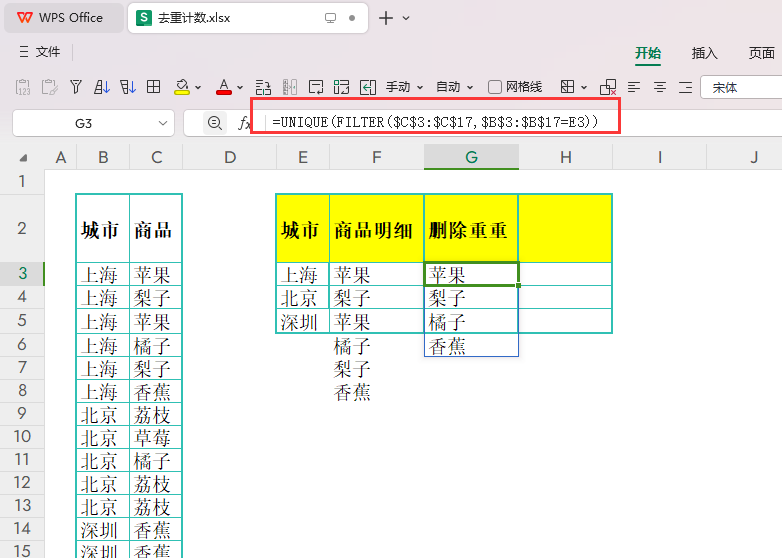
Task: Click the filter funnel icon
Action: [x=76, y=87]
